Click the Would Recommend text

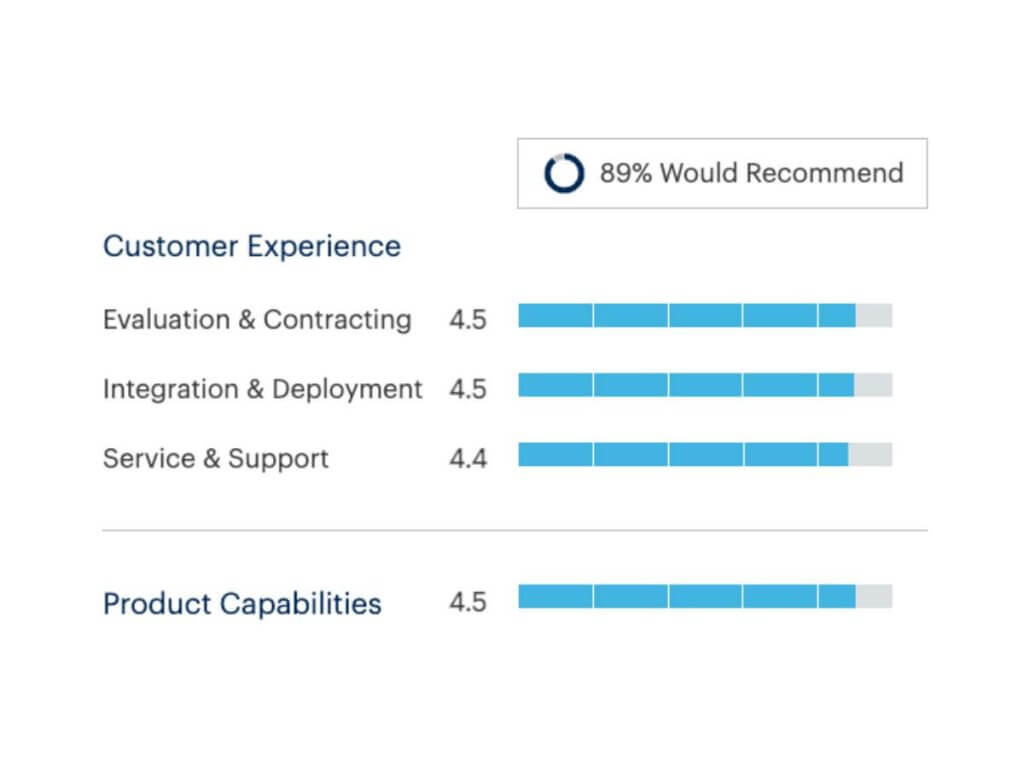coord(782,173)
